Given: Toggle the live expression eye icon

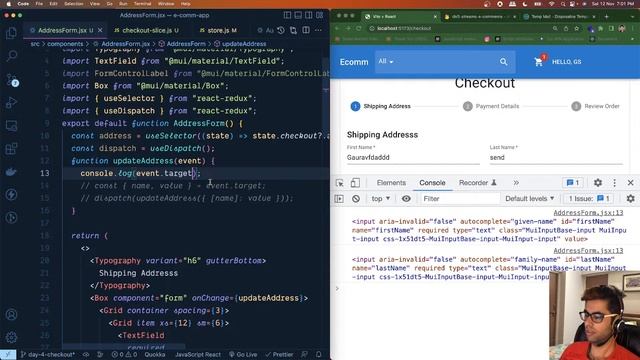Looking at the screenshot, I should tap(406, 199).
